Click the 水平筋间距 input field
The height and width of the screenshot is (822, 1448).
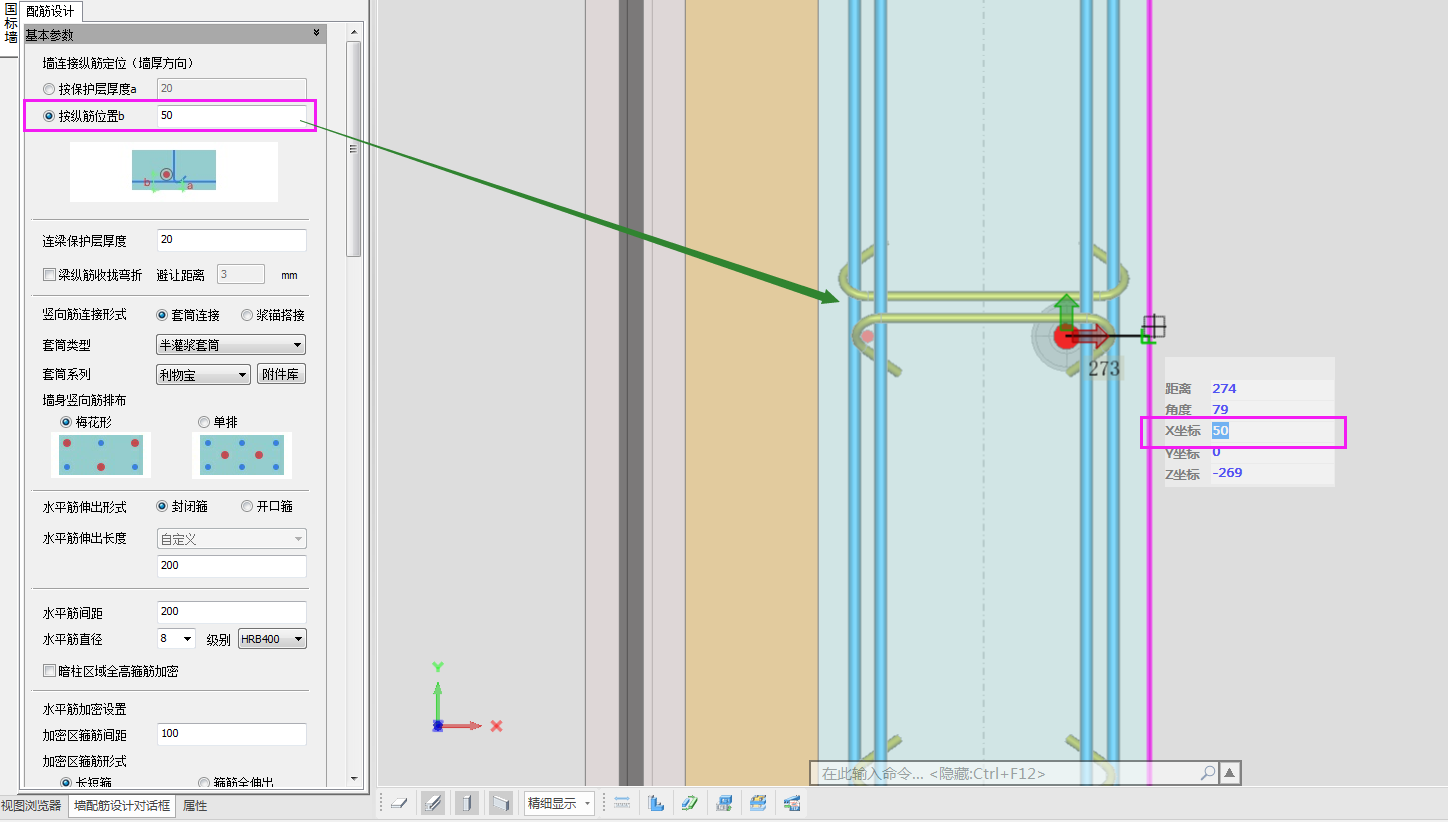tap(231, 612)
